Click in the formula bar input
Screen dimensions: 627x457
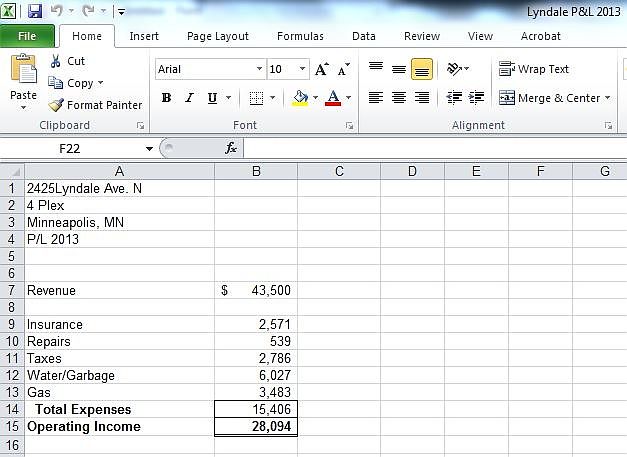[x=435, y=148]
